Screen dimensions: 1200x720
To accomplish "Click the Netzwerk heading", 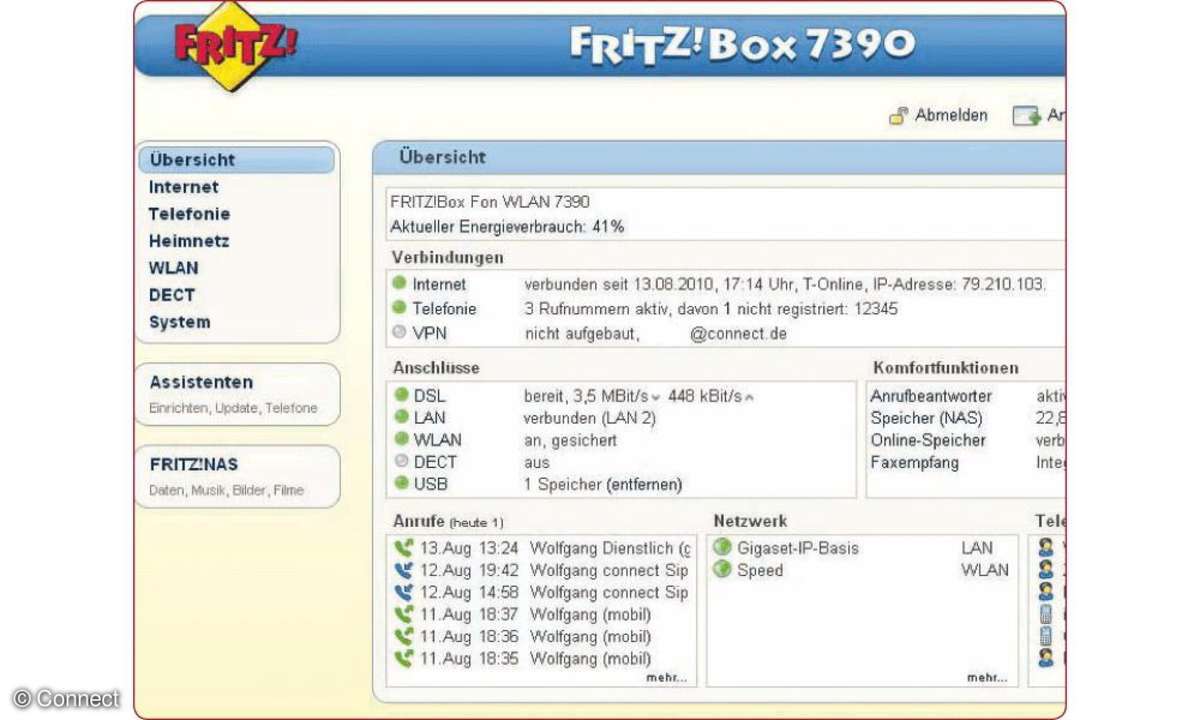I will (x=750, y=521).
